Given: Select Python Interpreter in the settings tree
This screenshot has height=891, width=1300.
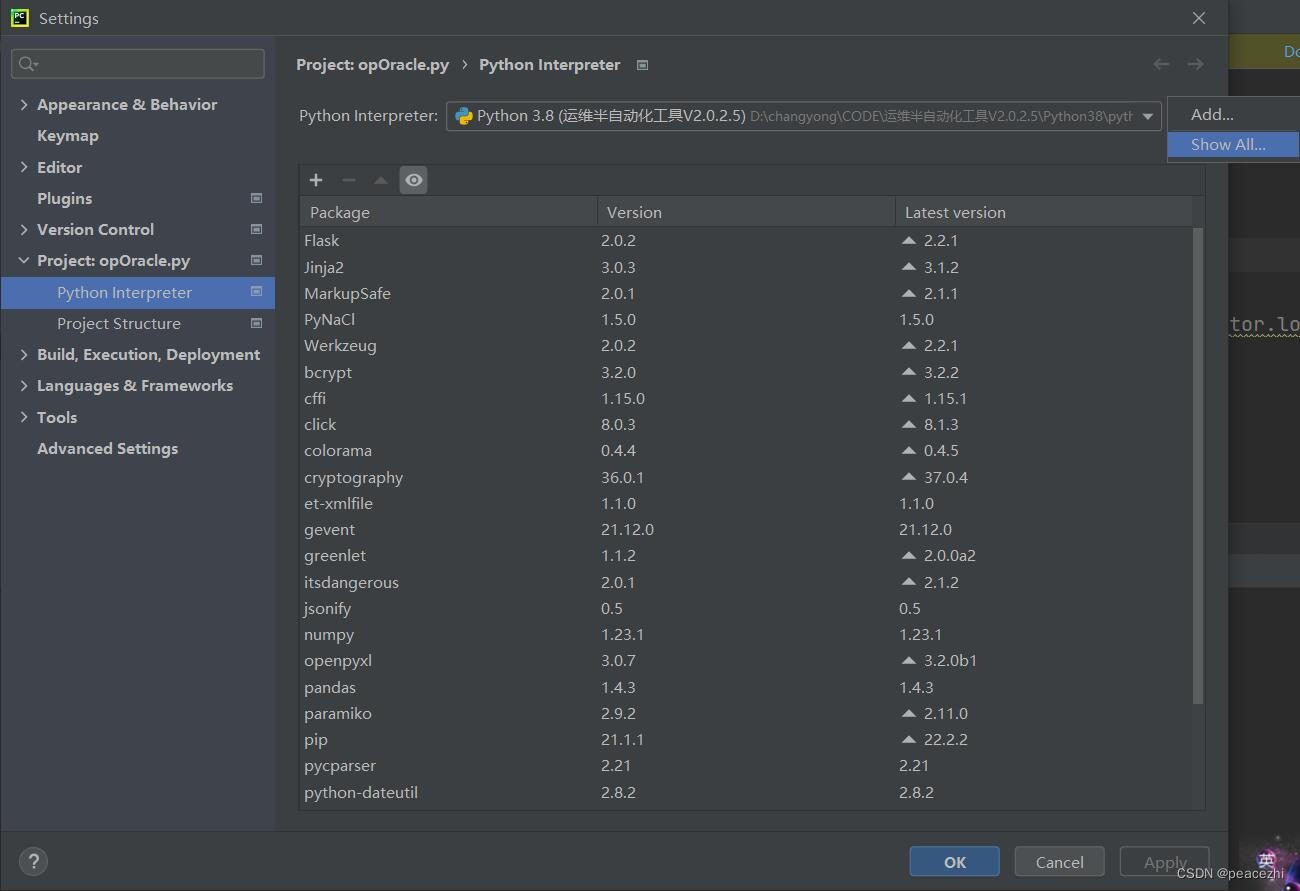Looking at the screenshot, I should pyautogui.click(x=137, y=292).
